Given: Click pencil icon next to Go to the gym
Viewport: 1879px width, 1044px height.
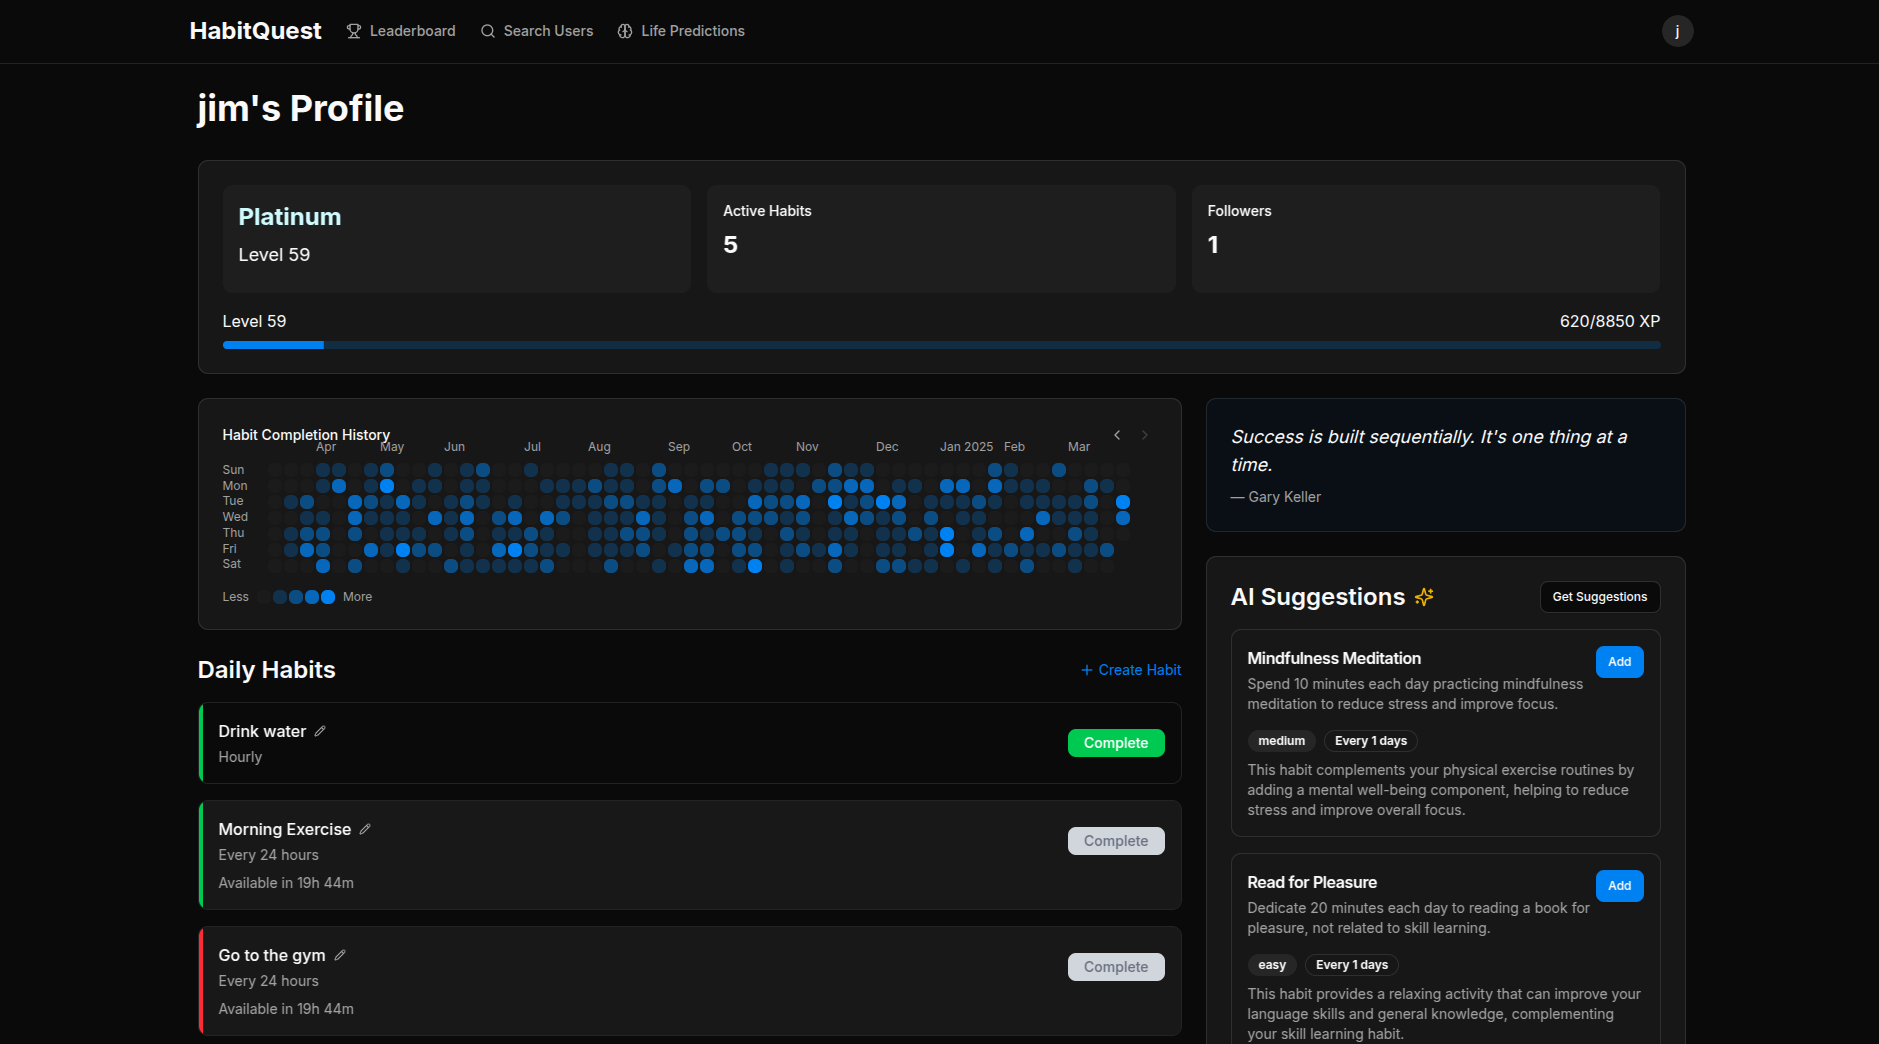Looking at the screenshot, I should (x=340, y=955).
